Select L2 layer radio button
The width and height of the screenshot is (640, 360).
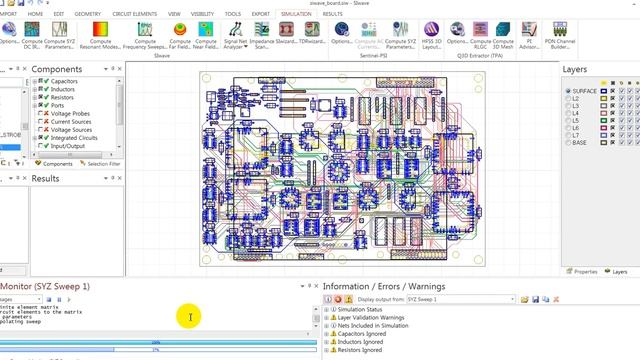568,98
